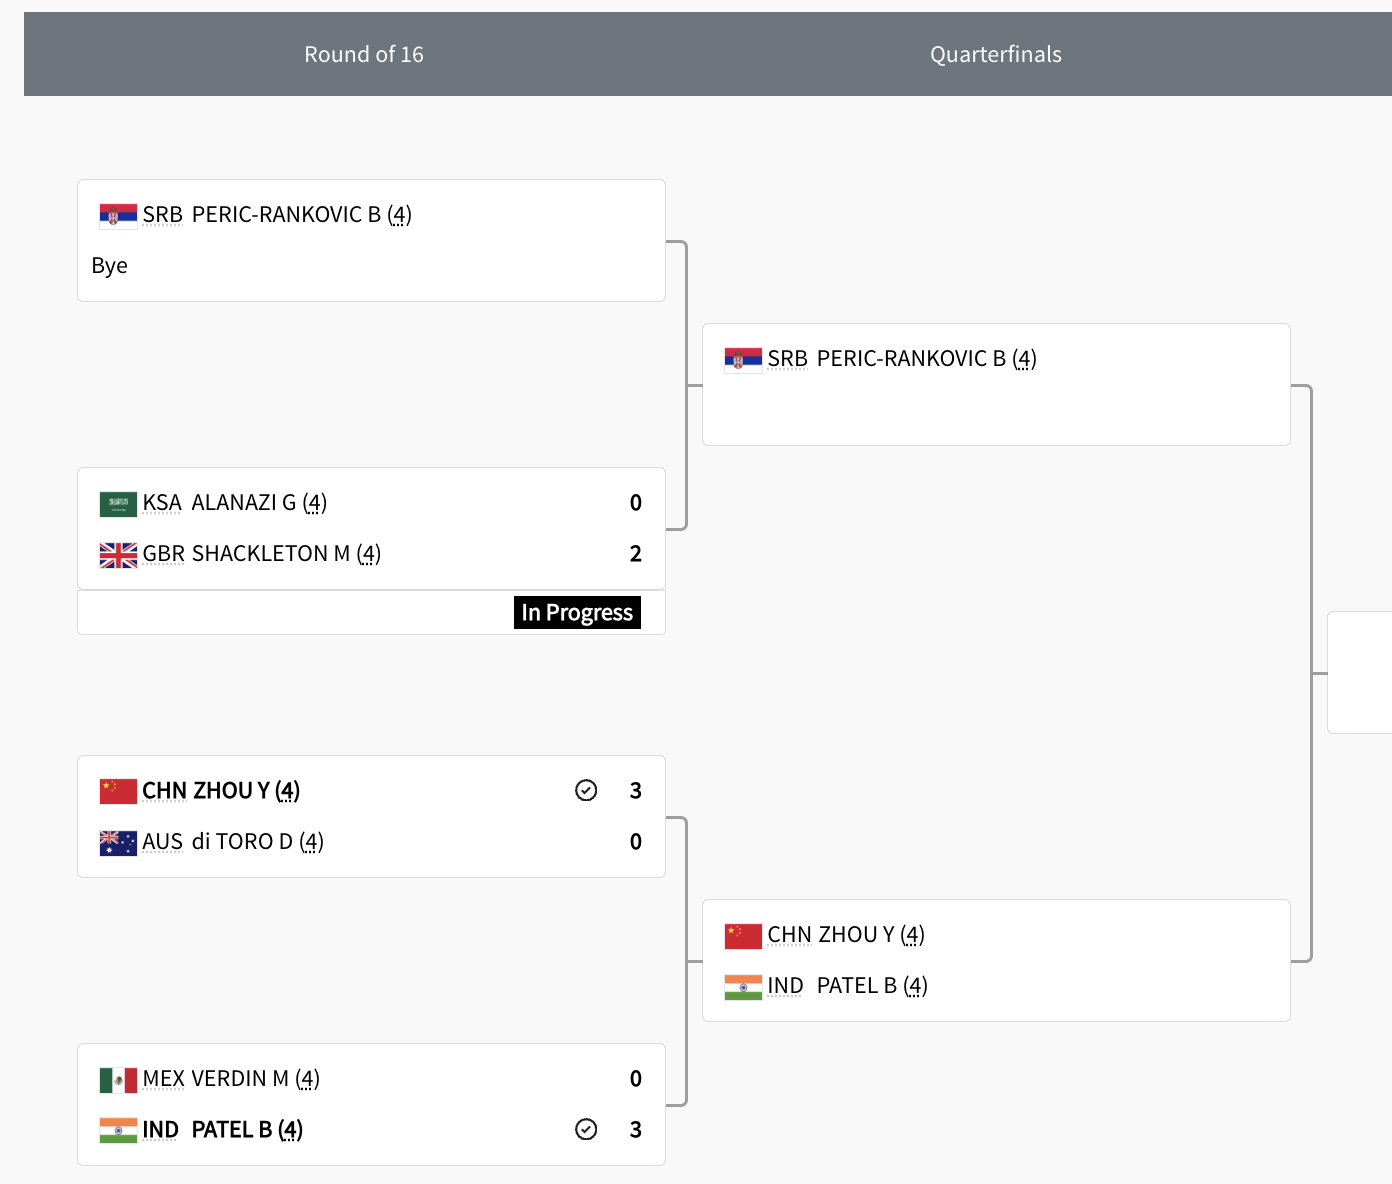Click the China flag in Quarterfinals

point(743,935)
